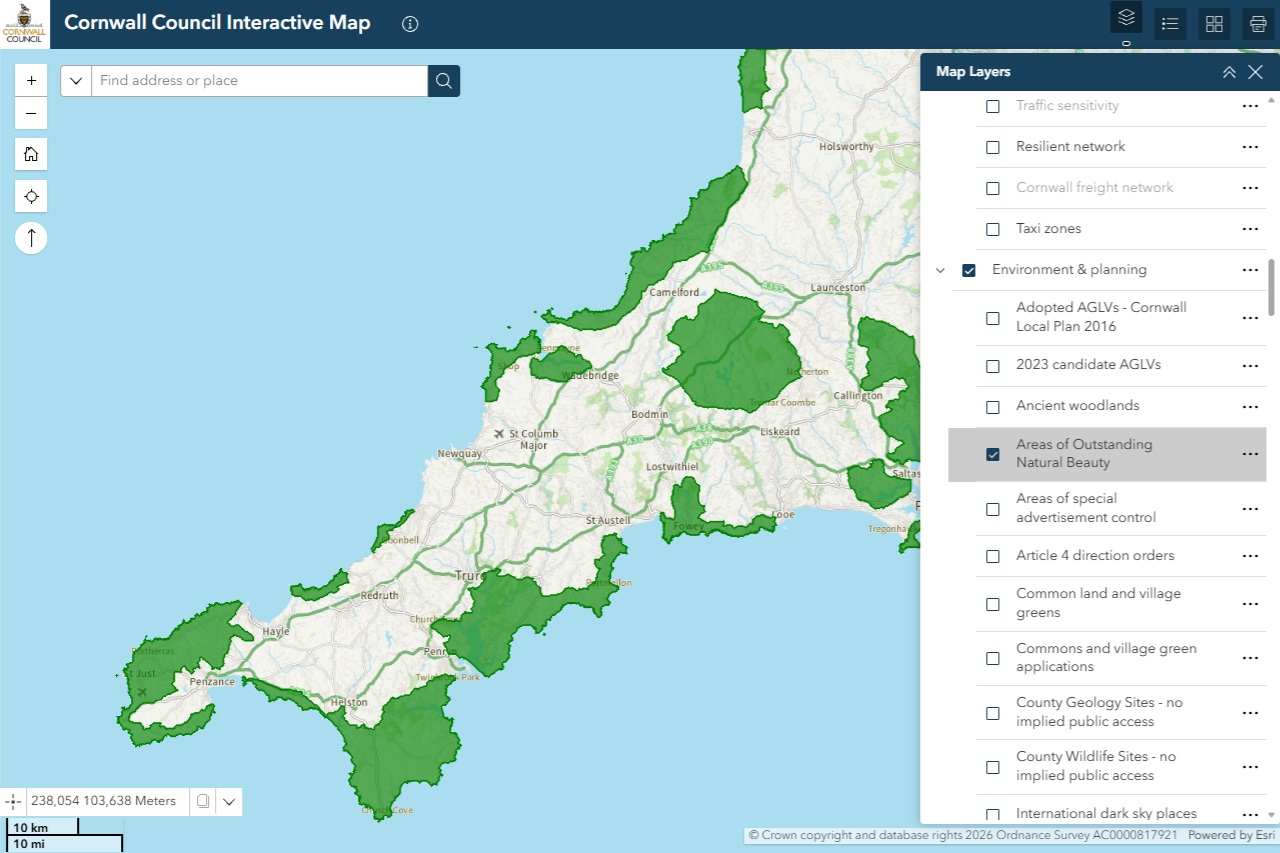
Task: Open the Print tool in header
Action: [x=1258, y=24]
